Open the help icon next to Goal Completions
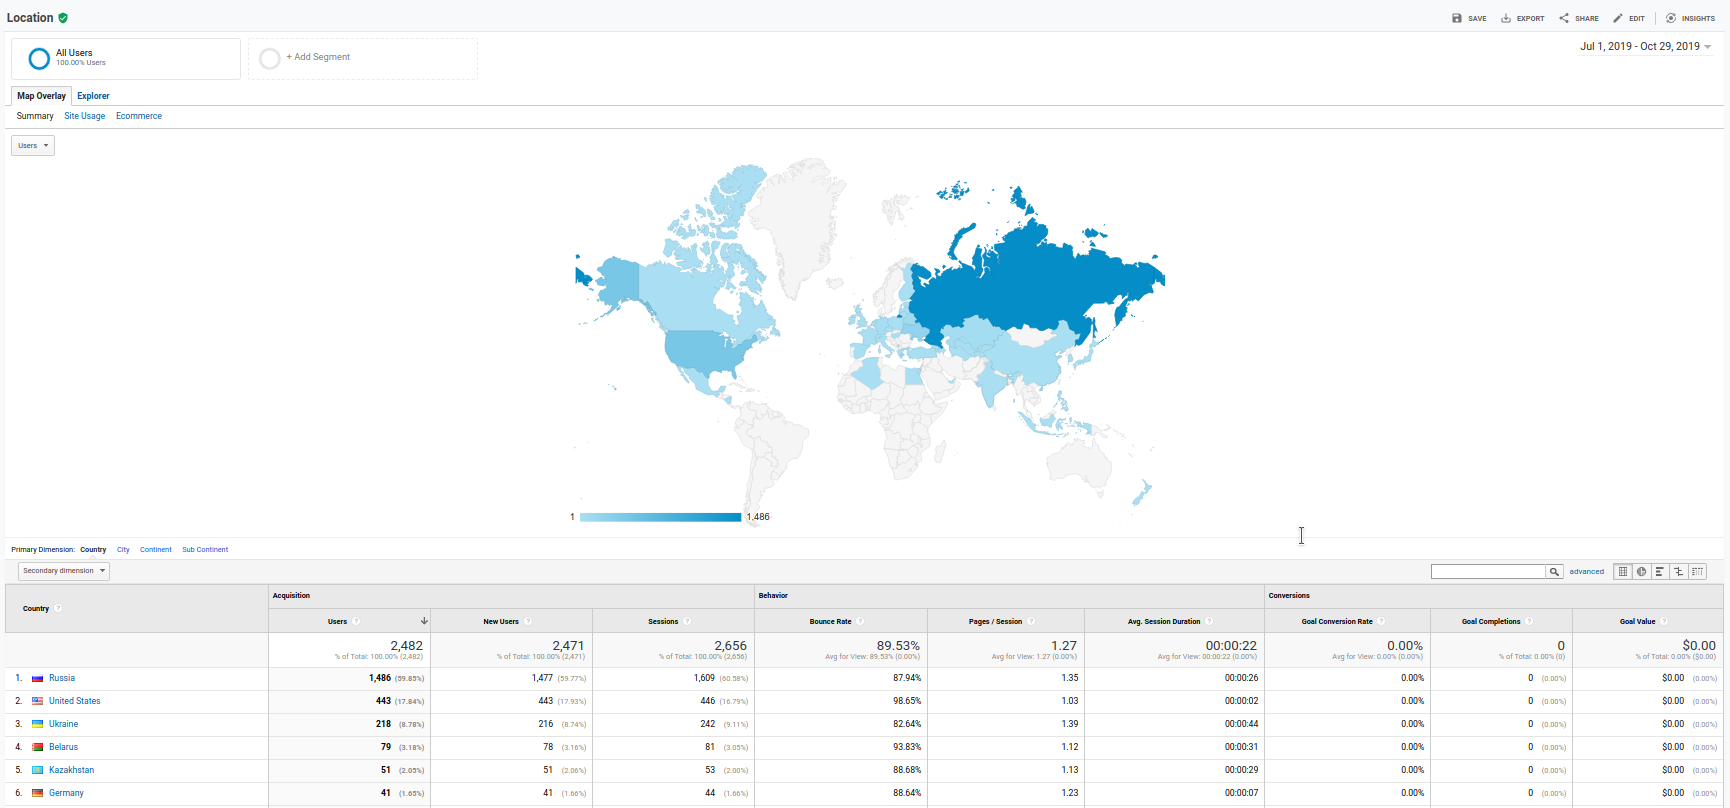This screenshot has width=1730, height=808. coord(1529,621)
